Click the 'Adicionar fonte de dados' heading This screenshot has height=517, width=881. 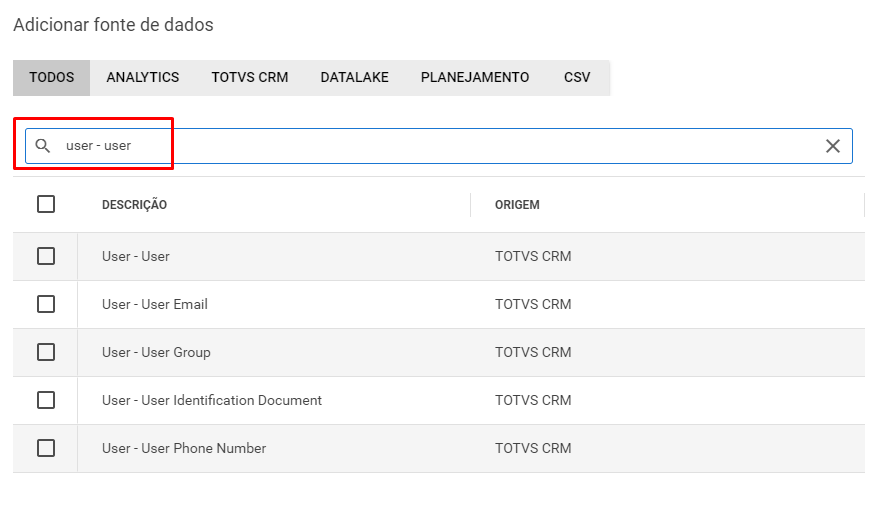click(113, 25)
